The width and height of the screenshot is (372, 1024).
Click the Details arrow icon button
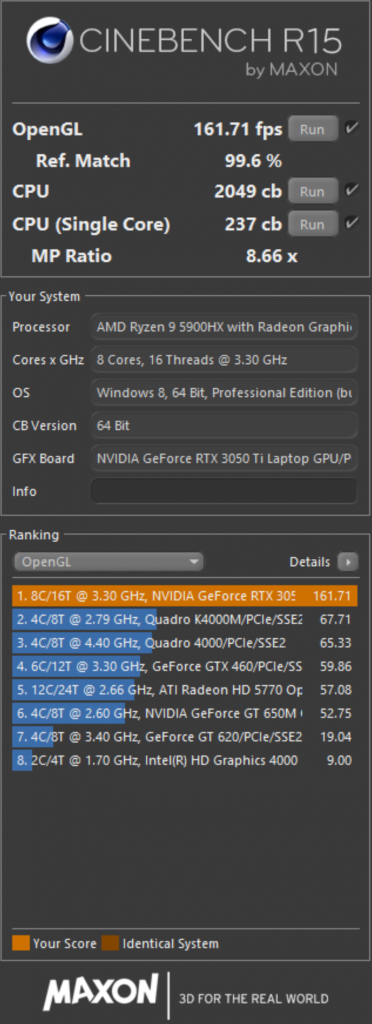[347, 562]
